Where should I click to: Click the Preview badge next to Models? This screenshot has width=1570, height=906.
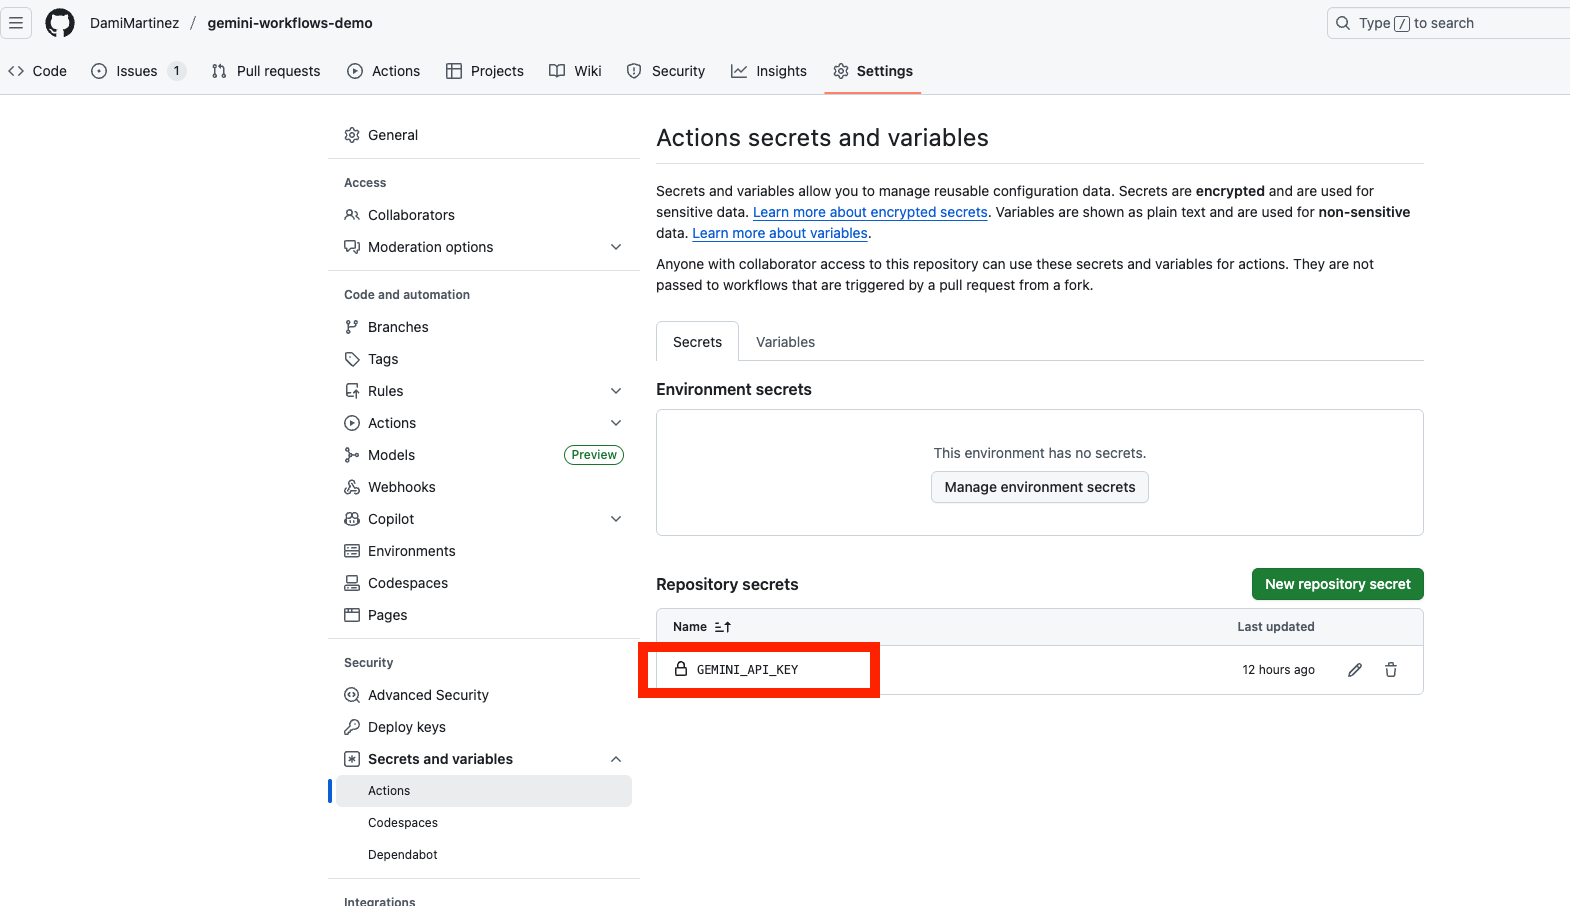594,455
